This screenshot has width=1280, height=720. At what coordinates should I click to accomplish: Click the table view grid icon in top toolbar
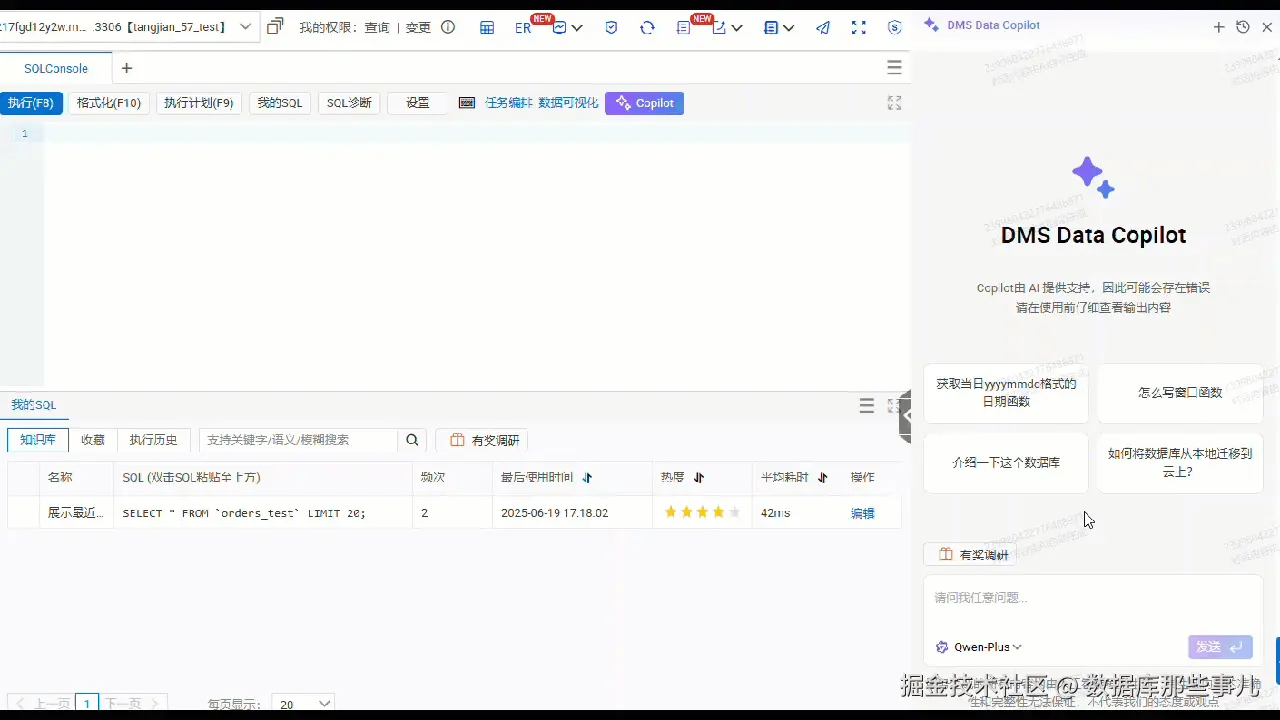click(487, 28)
